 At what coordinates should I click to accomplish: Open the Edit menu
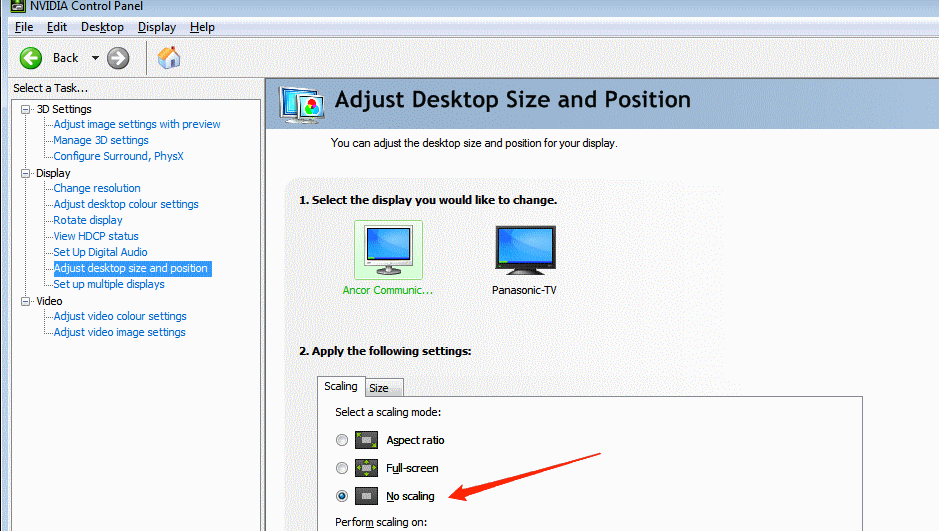point(57,27)
